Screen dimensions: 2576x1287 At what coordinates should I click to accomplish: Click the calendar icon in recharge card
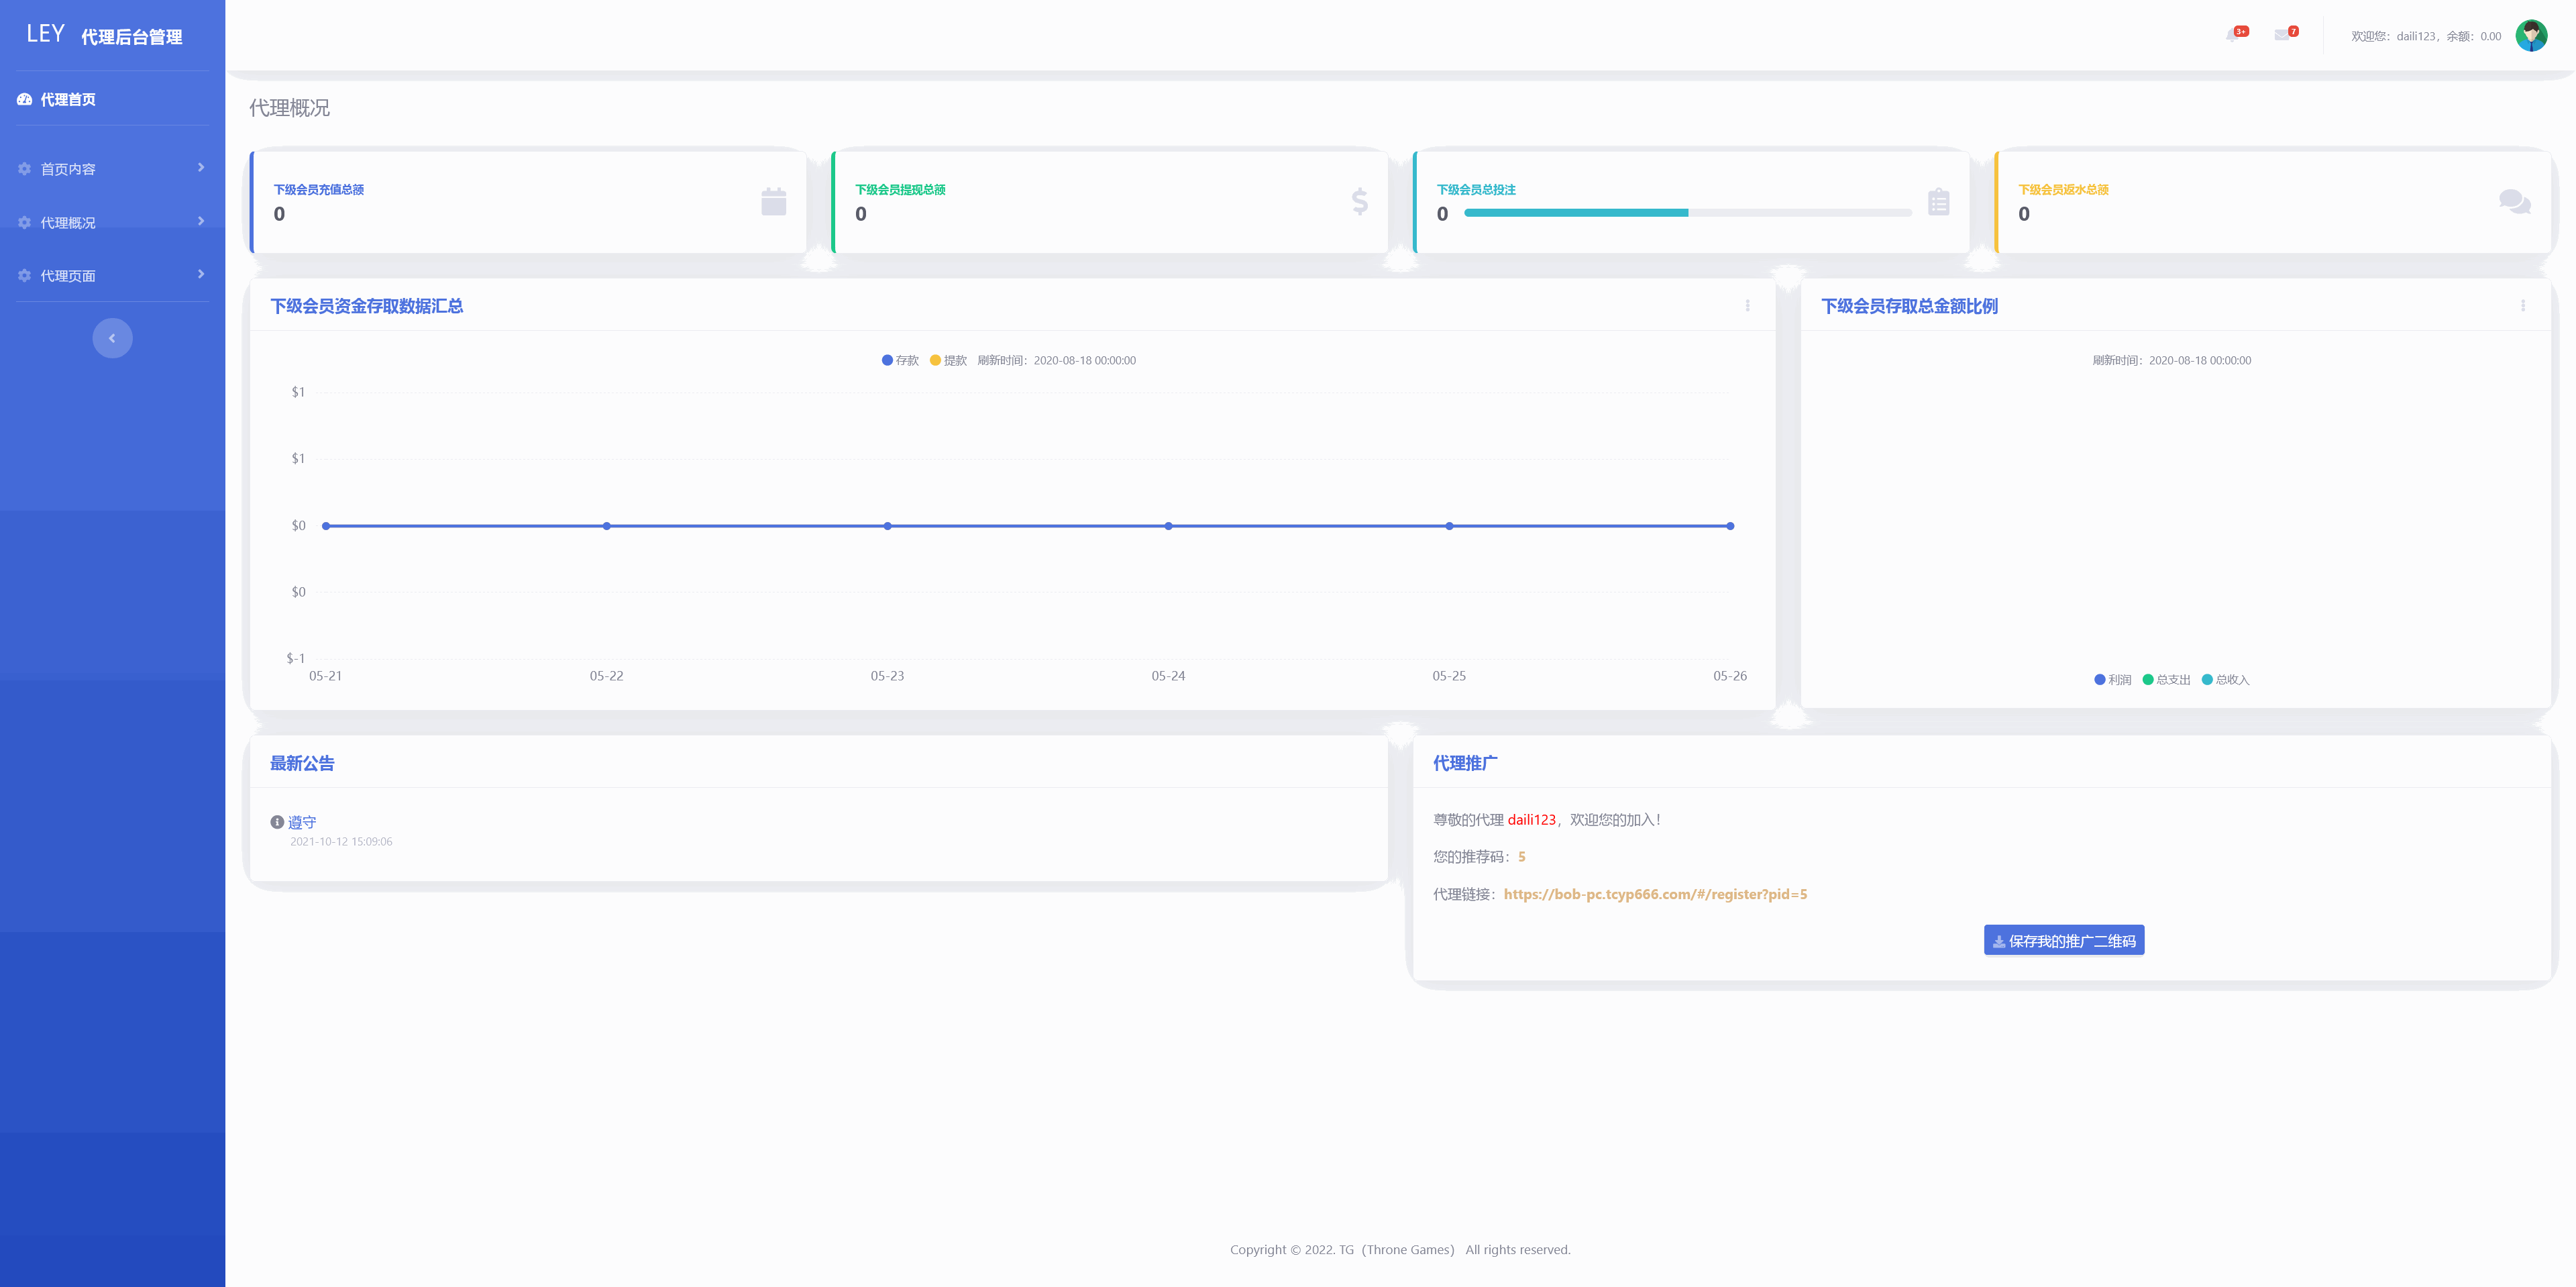click(773, 202)
